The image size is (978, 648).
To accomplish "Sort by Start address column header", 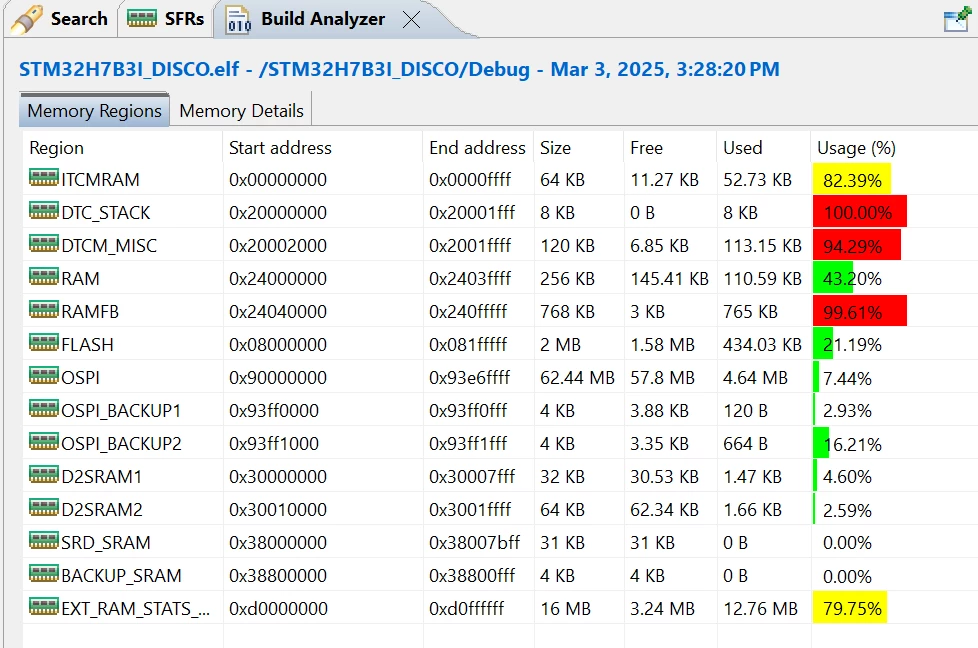I will point(280,148).
